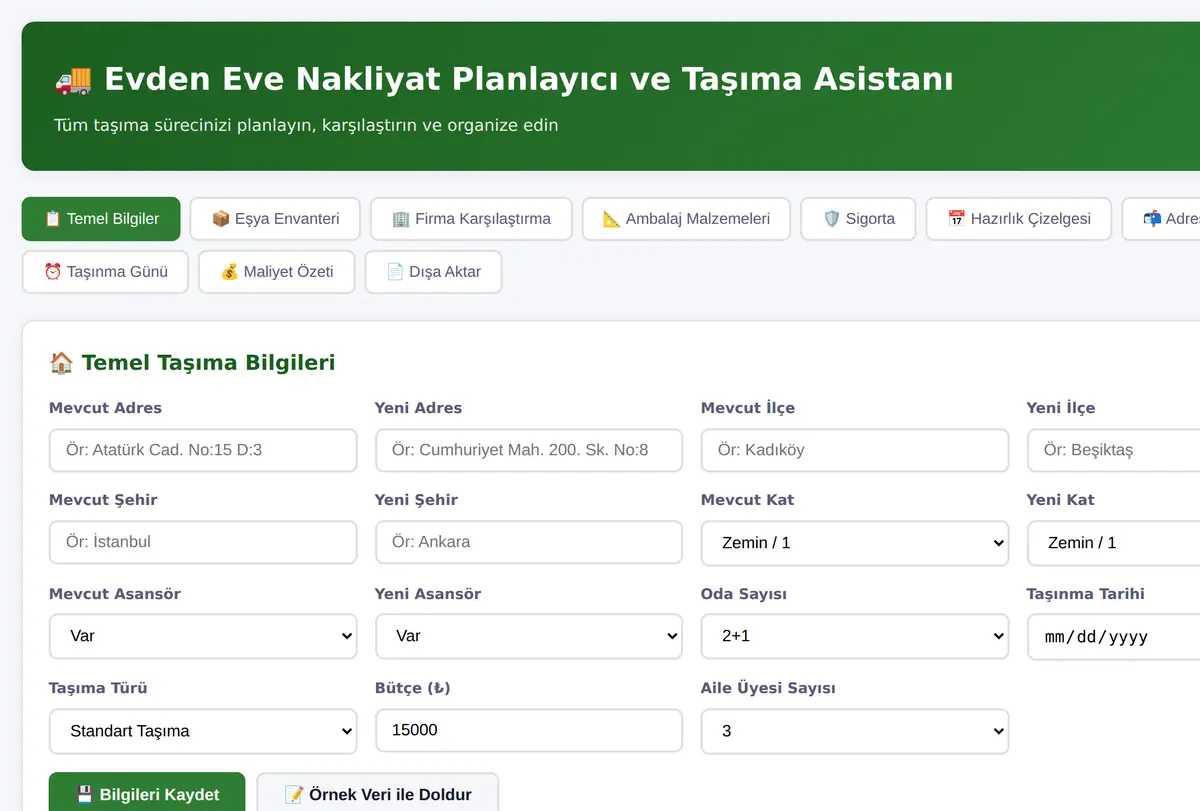Click the clipboard icon on Temel Bilgiler
Viewport: 1200px width, 811px height.
pyautogui.click(x=53, y=219)
